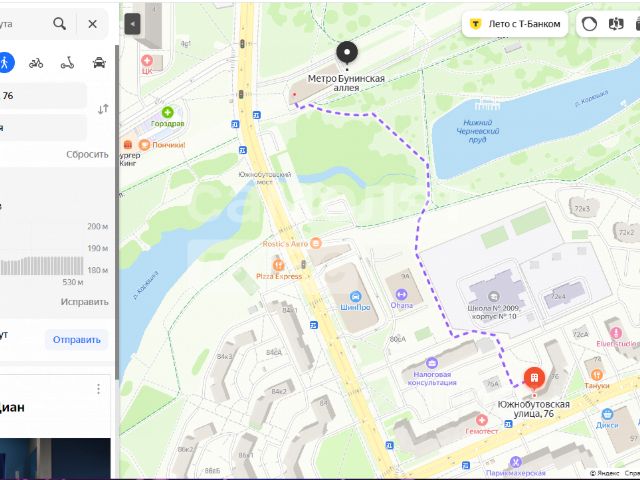Click the Пончики! cafe marker

pyautogui.click(x=144, y=144)
